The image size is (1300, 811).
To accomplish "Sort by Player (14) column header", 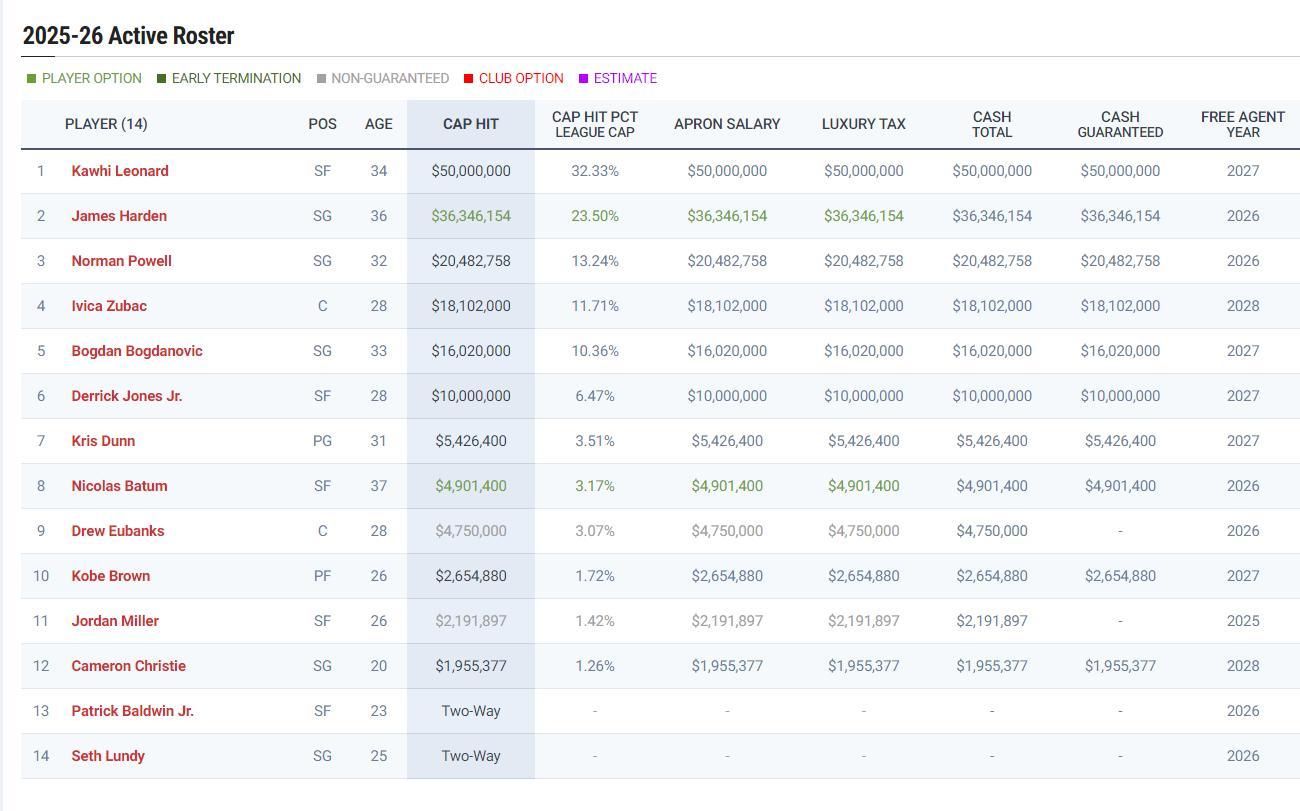I will click(x=106, y=124).
